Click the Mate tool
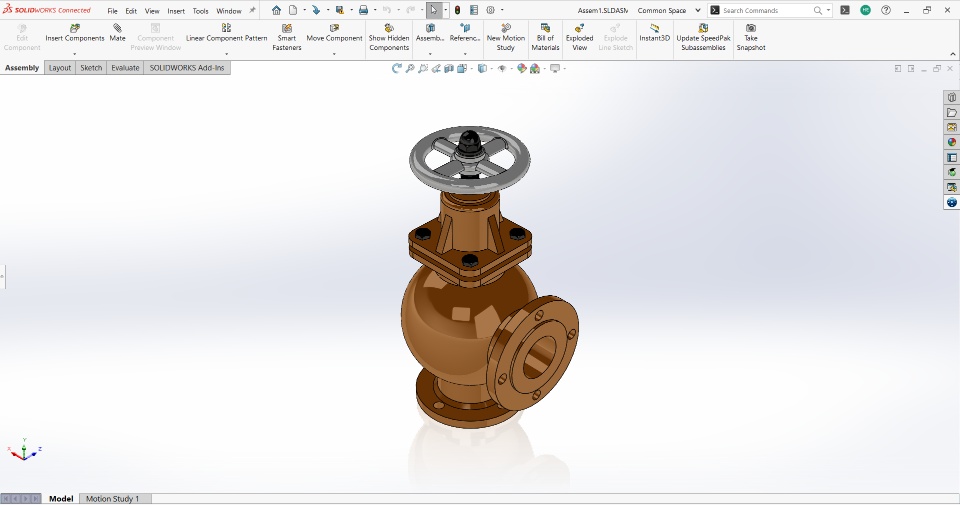 pos(118,33)
